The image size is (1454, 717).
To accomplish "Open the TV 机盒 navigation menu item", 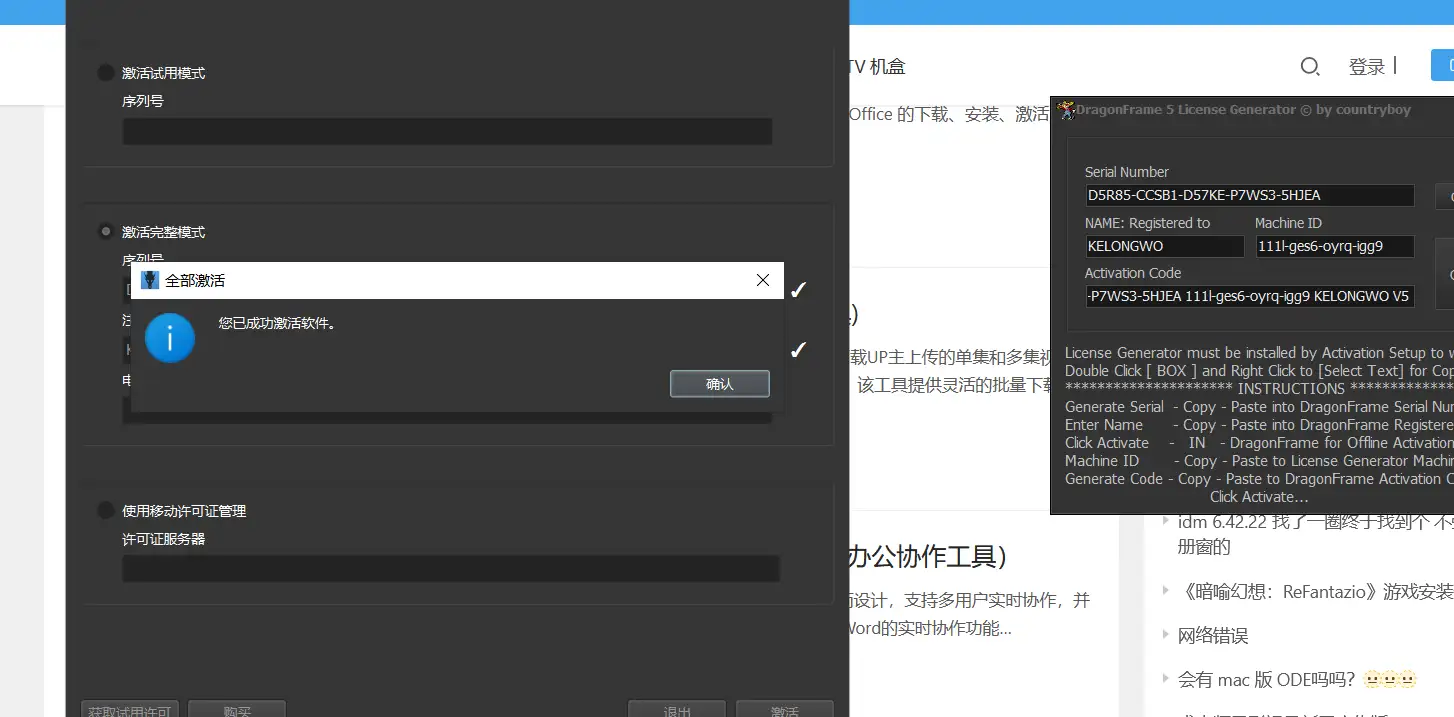I will pos(876,67).
